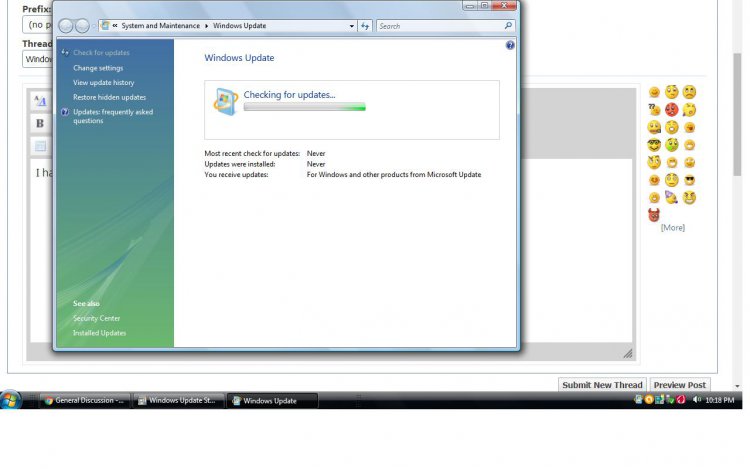Click the refresh button beside the address bar
This screenshot has width=750, height=469.
pos(365,26)
